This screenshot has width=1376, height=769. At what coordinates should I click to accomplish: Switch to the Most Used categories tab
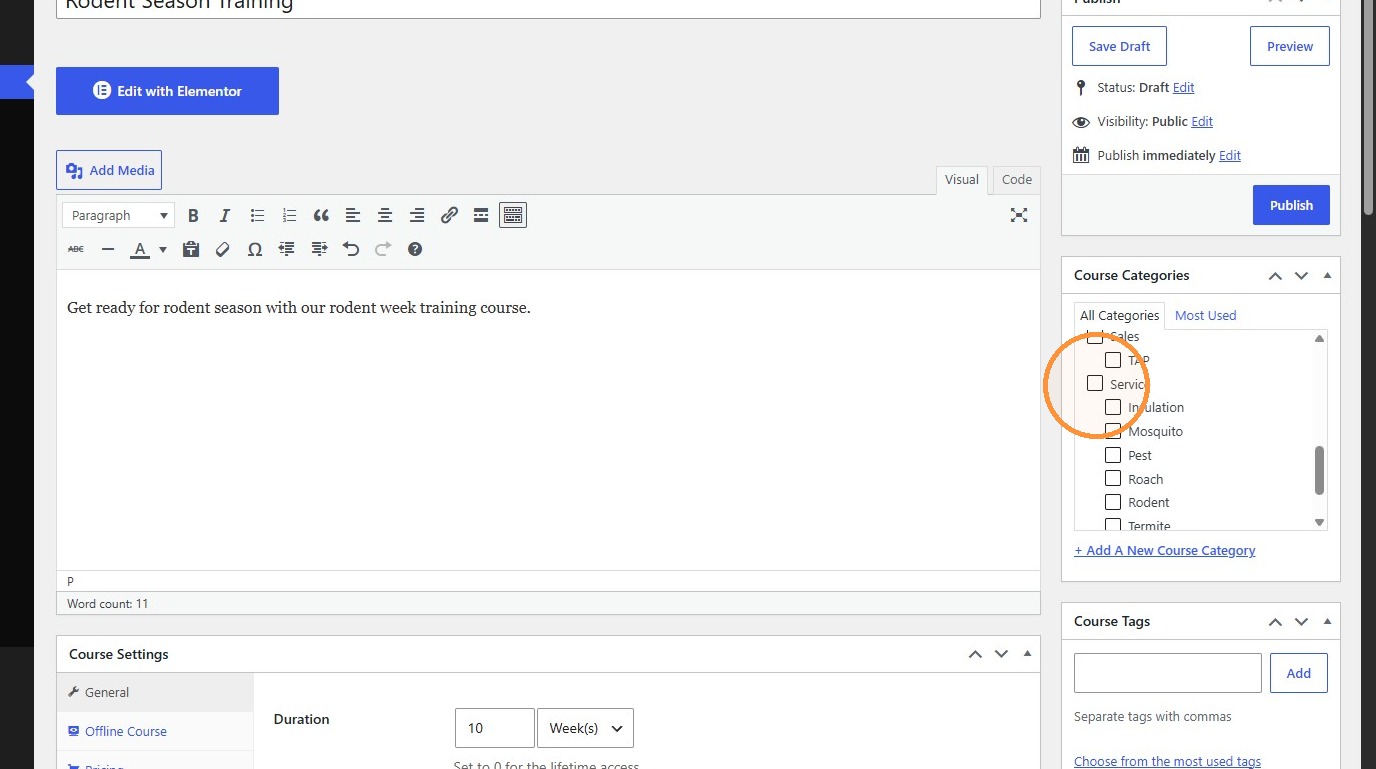[x=1205, y=315]
